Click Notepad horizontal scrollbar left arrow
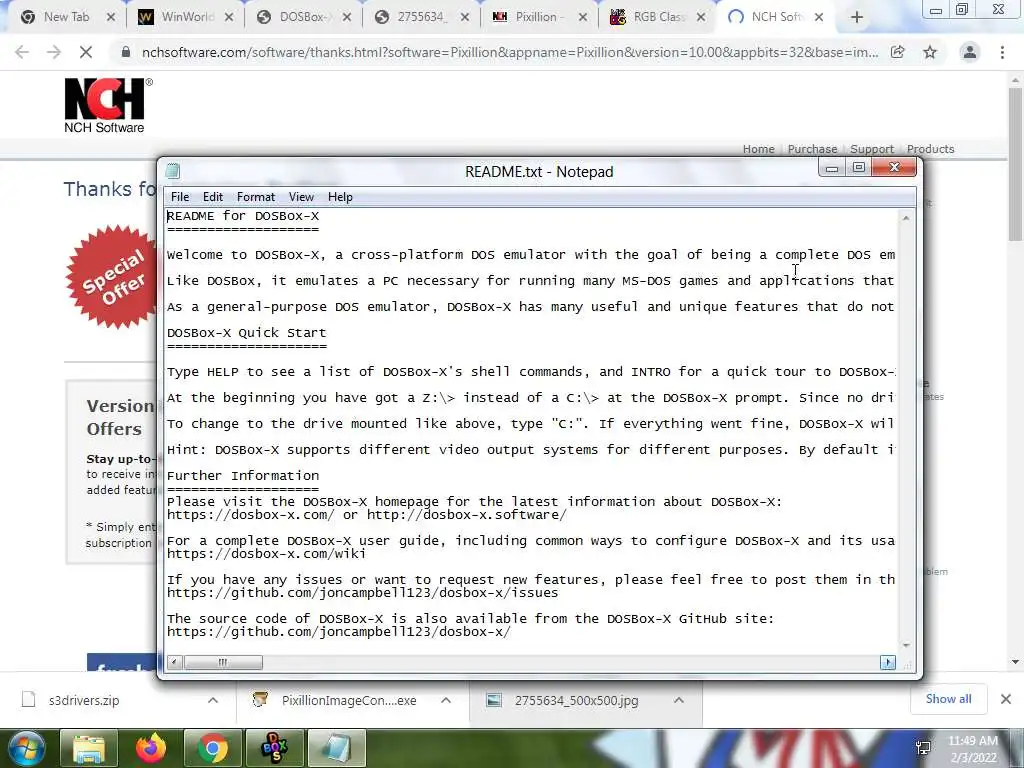The width and height of the screenshot is (1024, 768). click(174, 662)
